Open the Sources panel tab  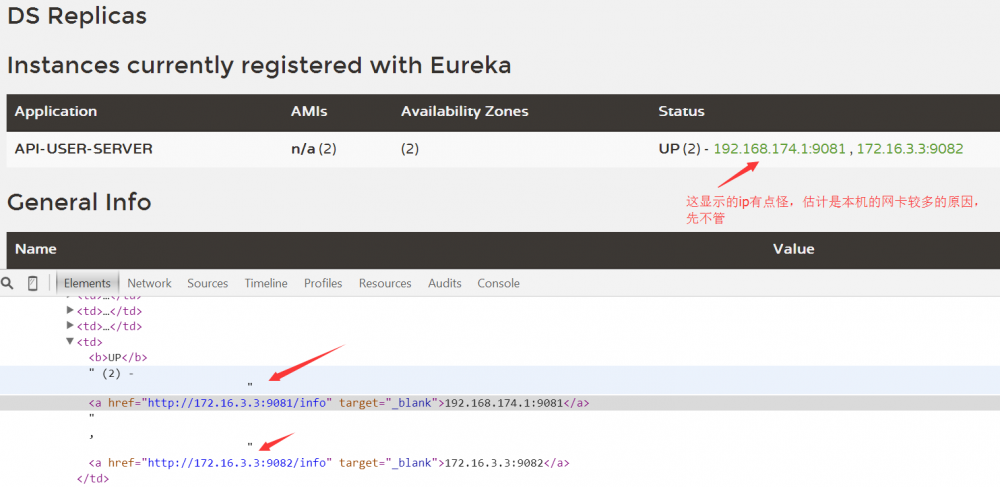(x=207, y=283)
